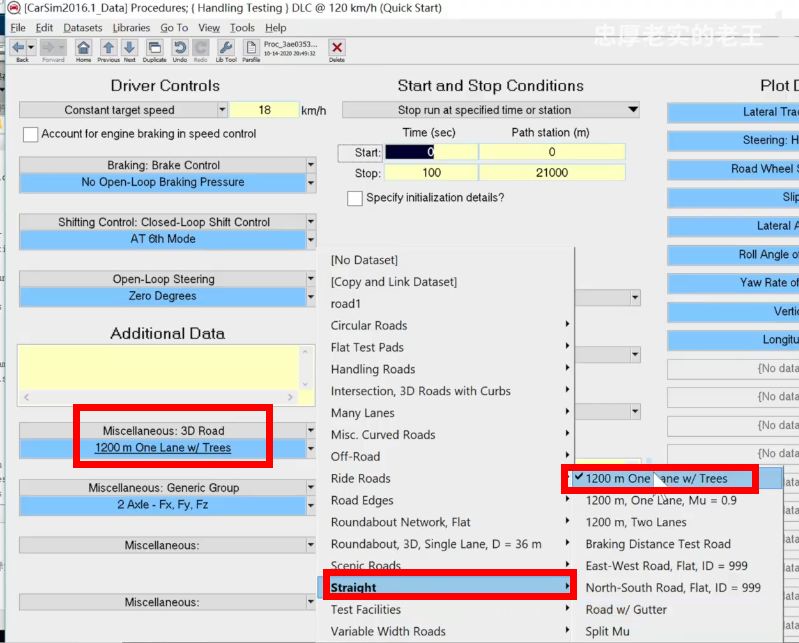Open the File menu
The width and height of the screenshot is (799, 643).
point(18,28)
